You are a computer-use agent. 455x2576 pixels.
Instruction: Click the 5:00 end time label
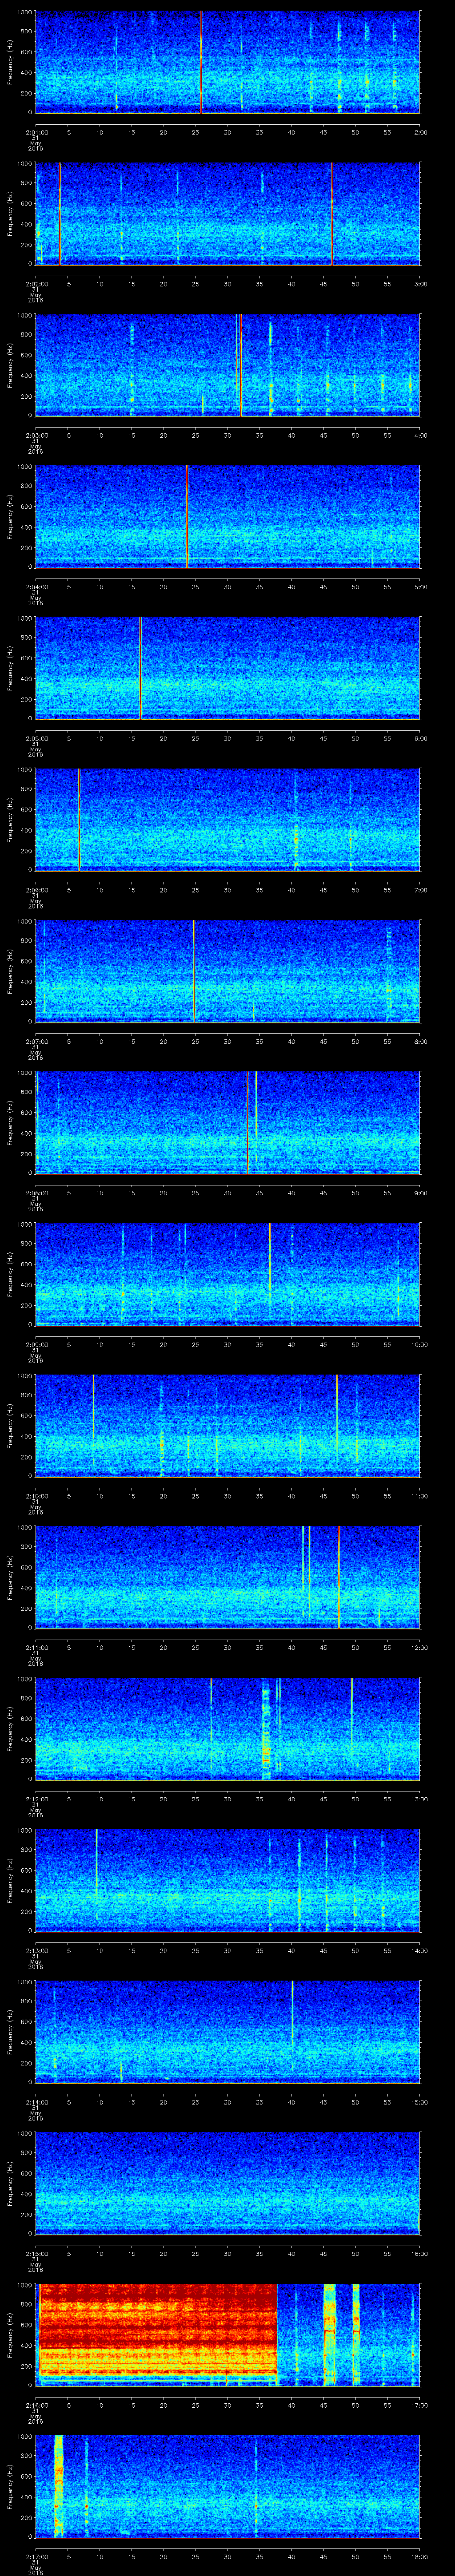pos(420,586)
